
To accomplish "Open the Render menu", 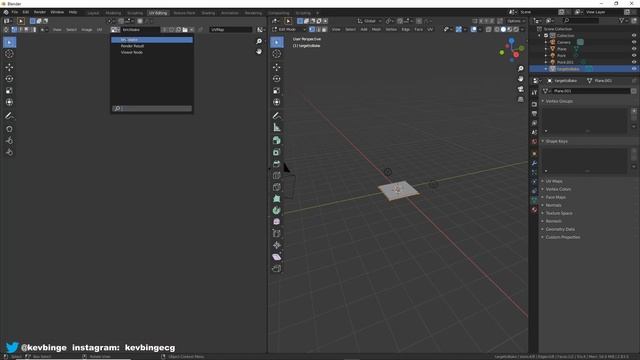I will pyautogui.click(x=40, y=12).
